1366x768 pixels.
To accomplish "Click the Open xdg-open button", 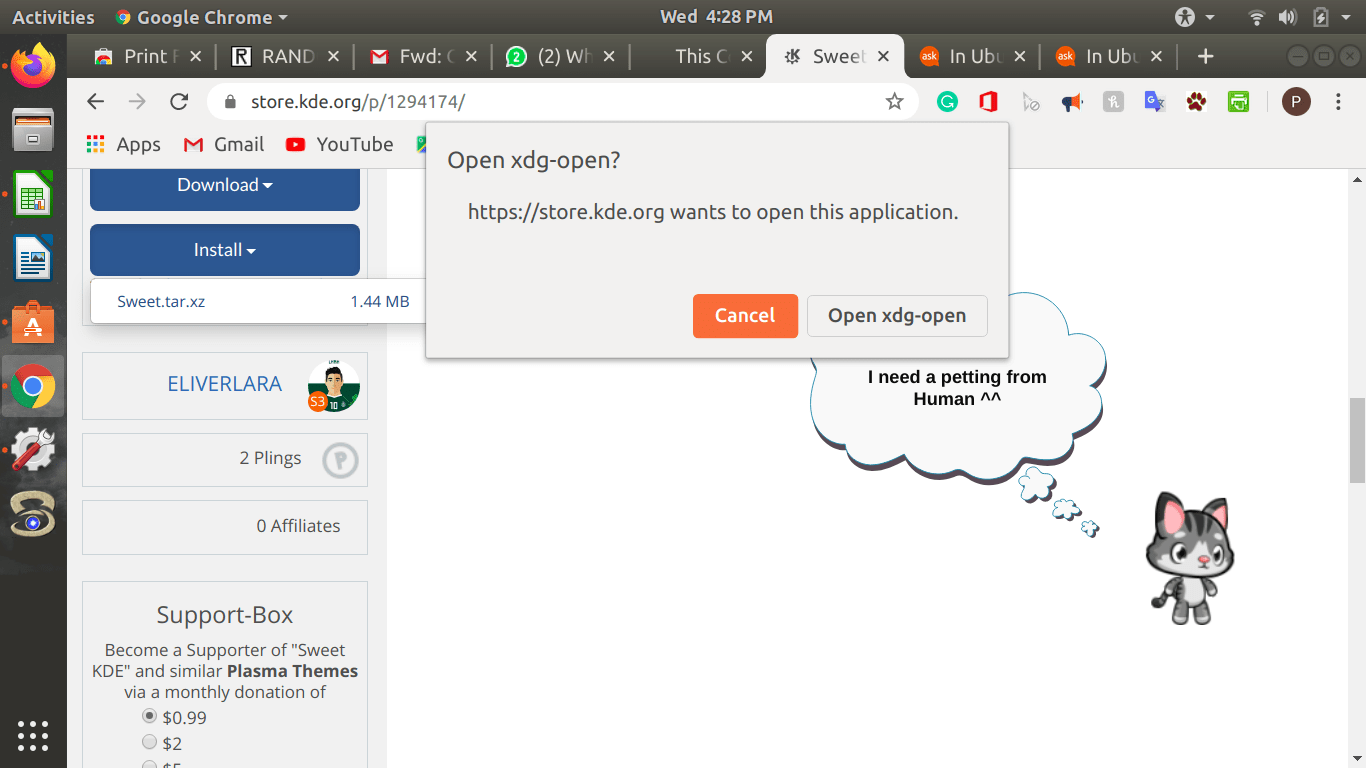I will 896,315.
